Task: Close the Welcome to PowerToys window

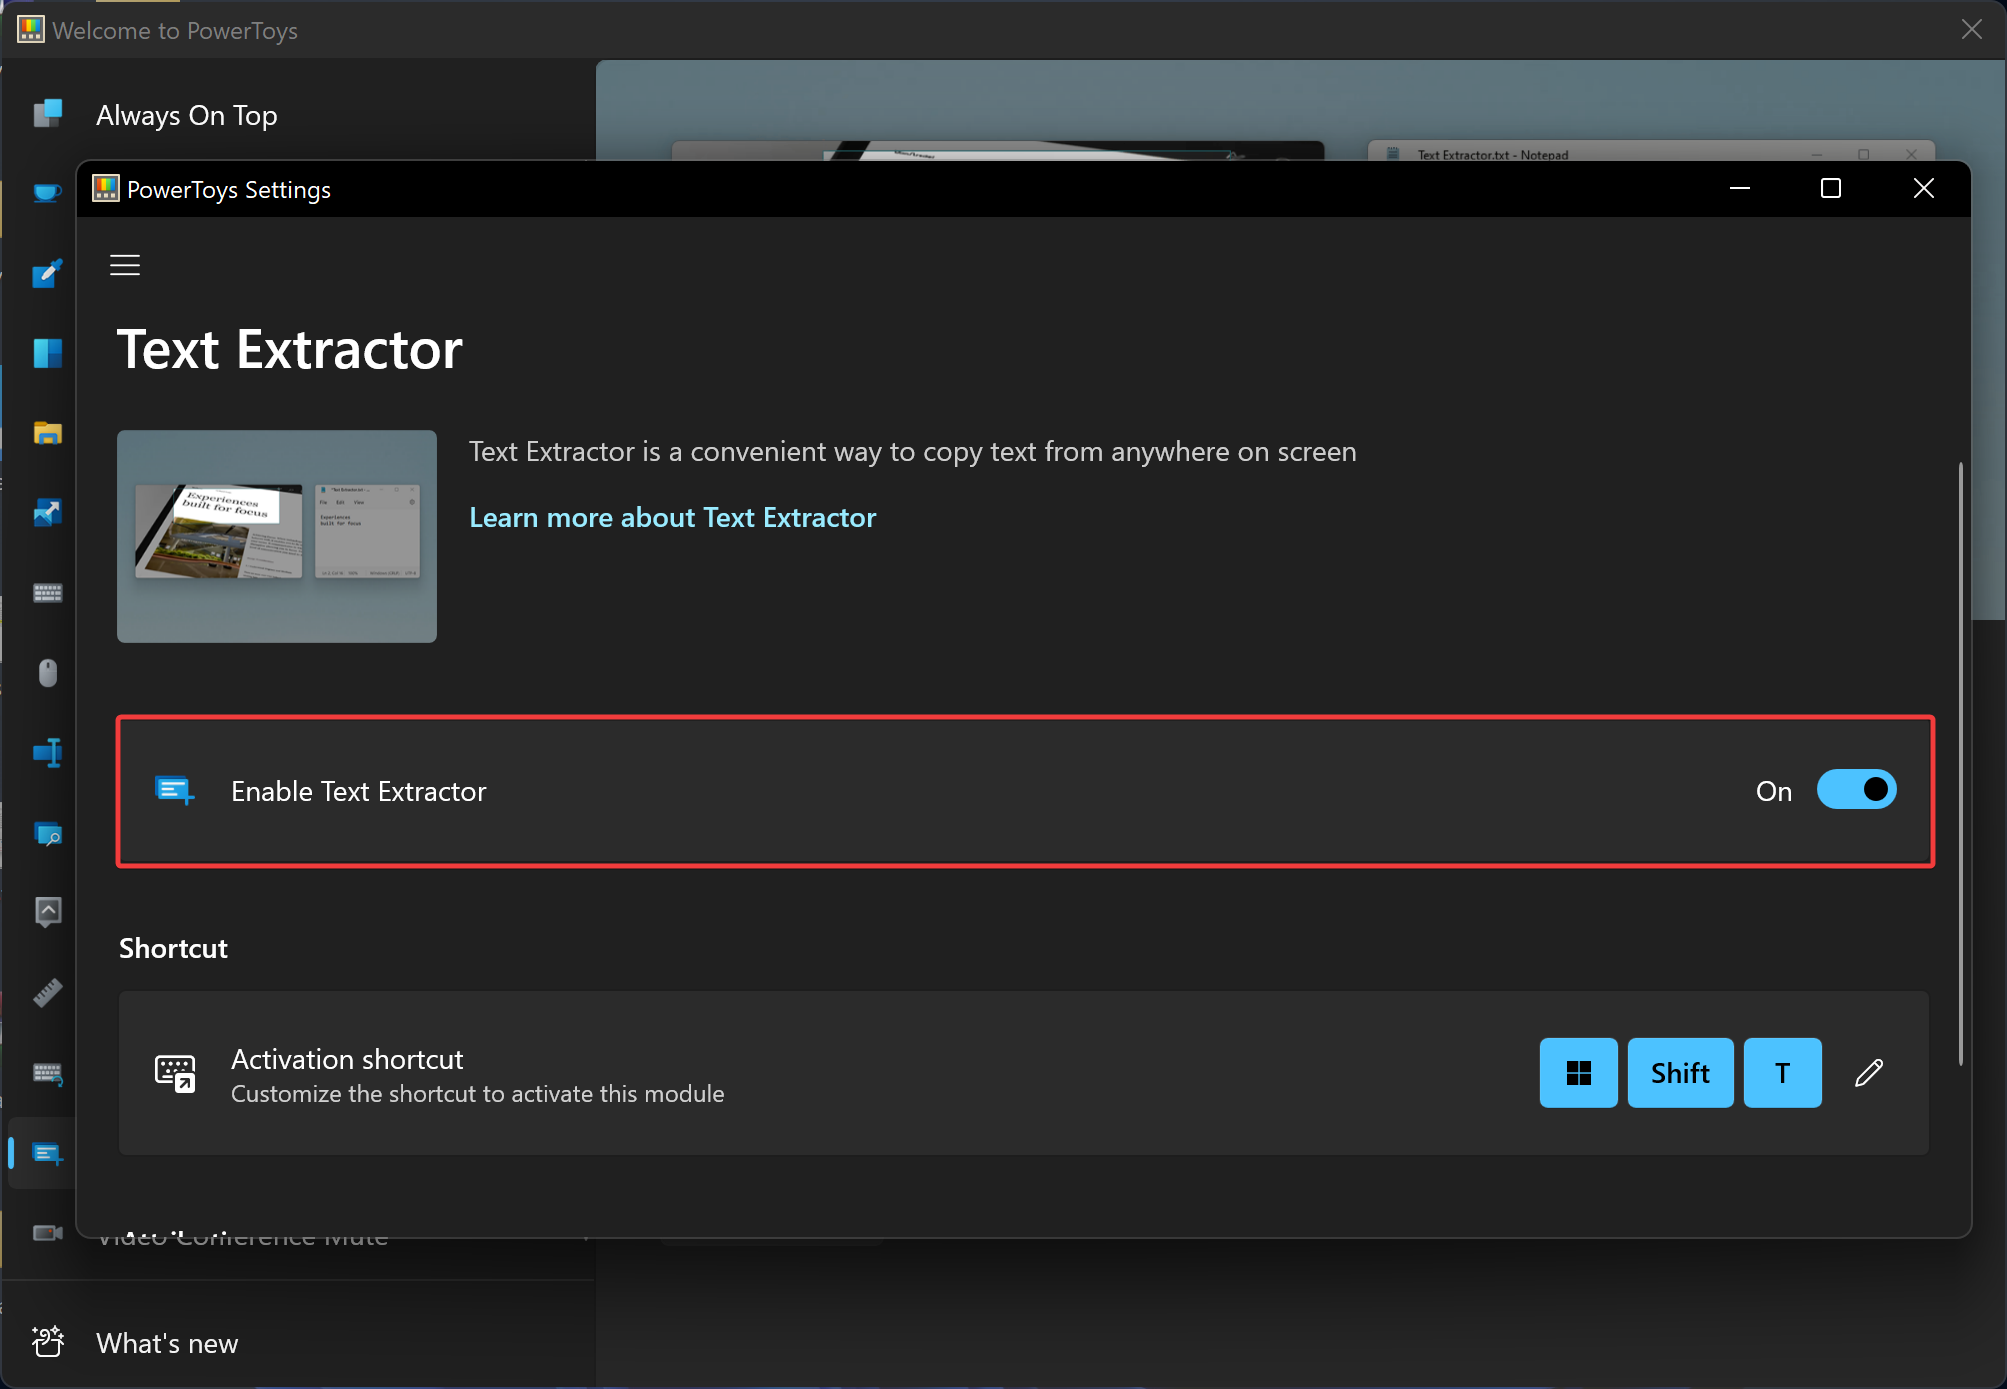Action: coord(1971,29)
